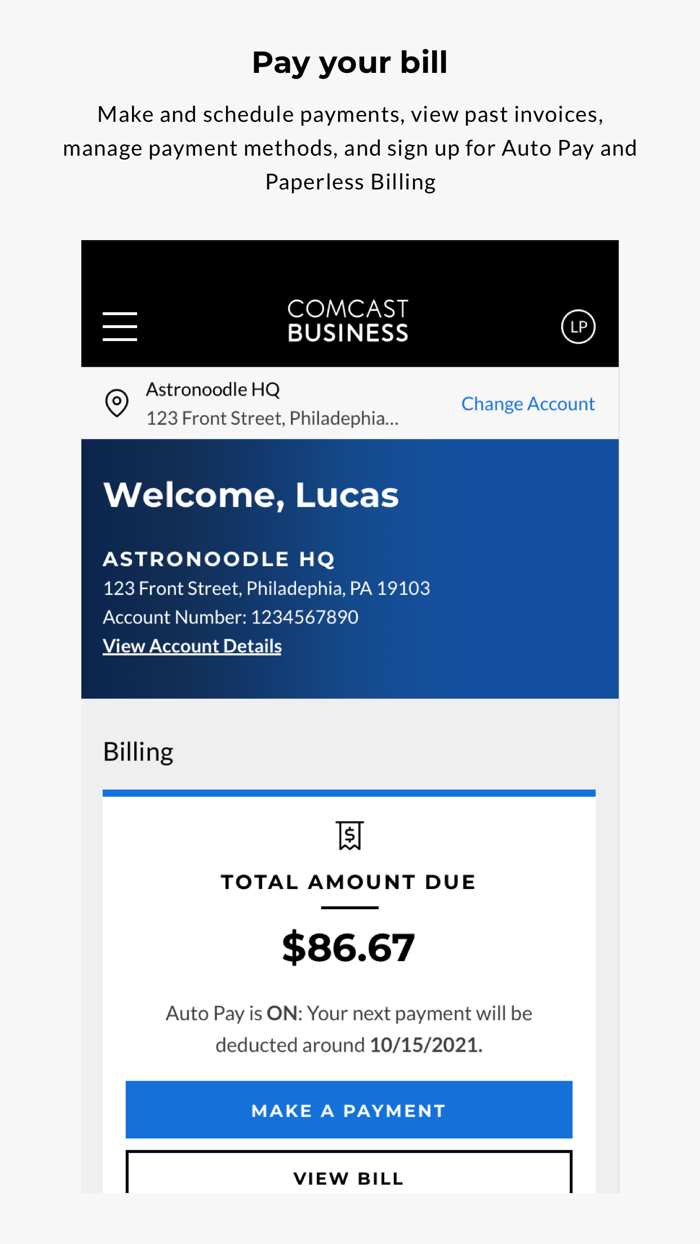Click the $86.67 amount due
This screenshot has height=1244, width=700.
348,947
